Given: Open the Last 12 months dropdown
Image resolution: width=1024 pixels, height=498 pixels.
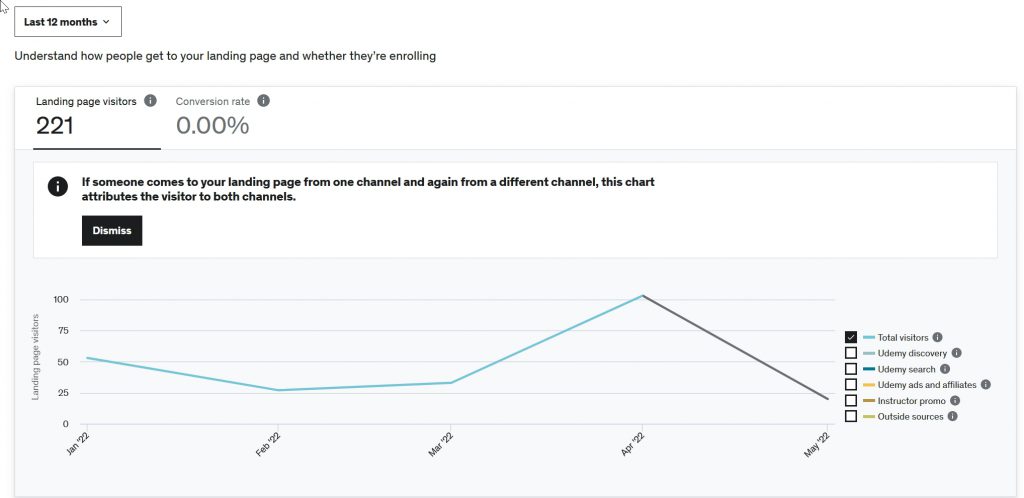Looking at the screenshot, I should (67, 21).
